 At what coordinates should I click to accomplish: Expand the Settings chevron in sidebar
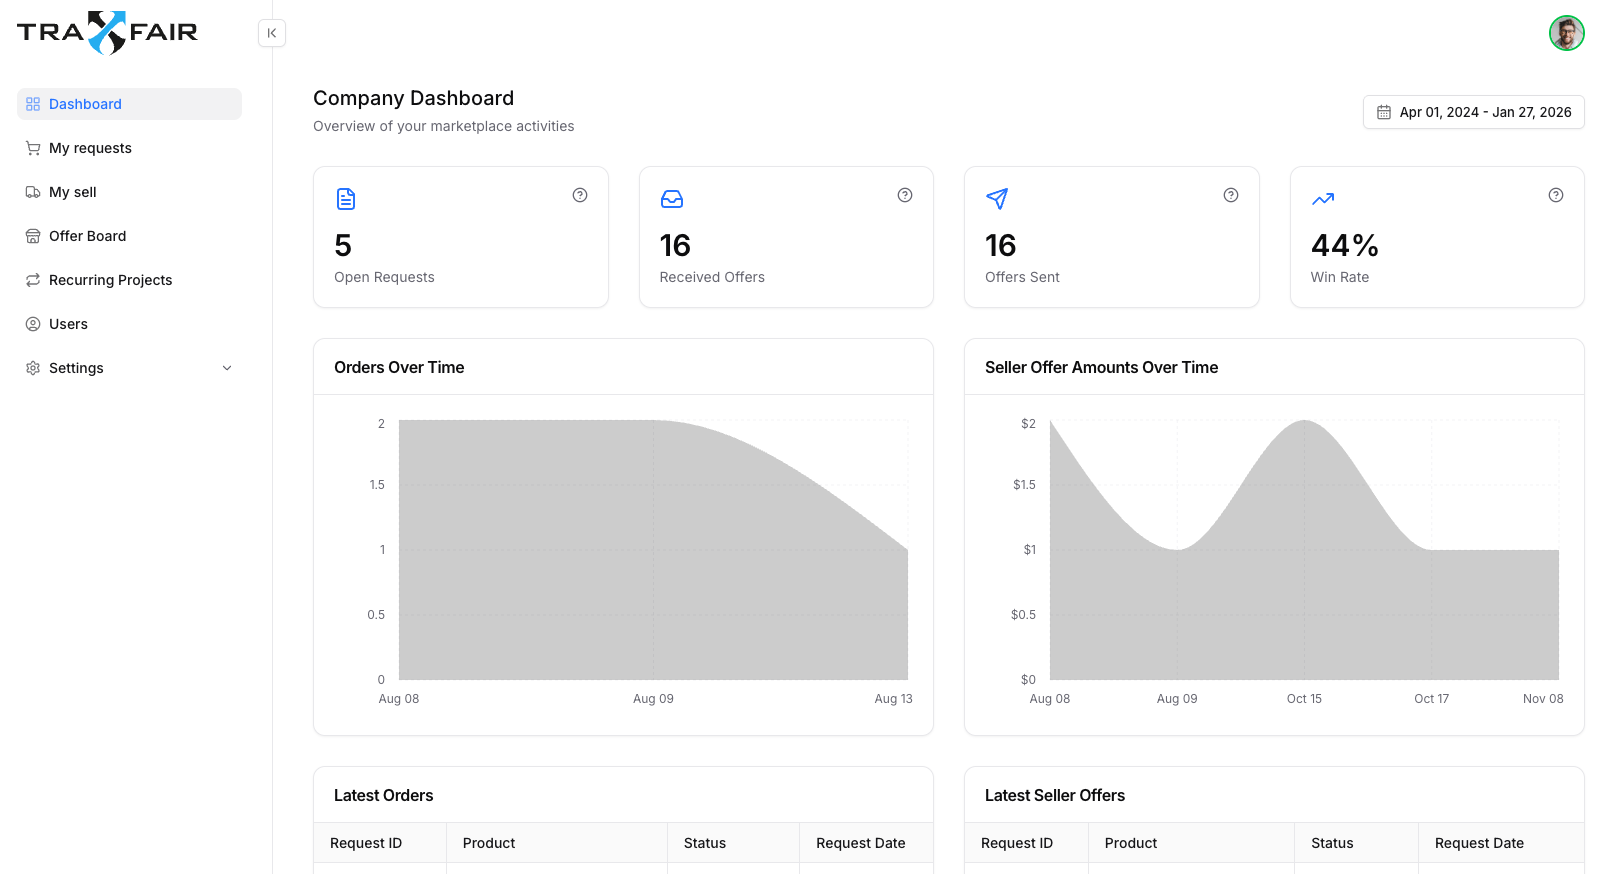coord(227,368)
